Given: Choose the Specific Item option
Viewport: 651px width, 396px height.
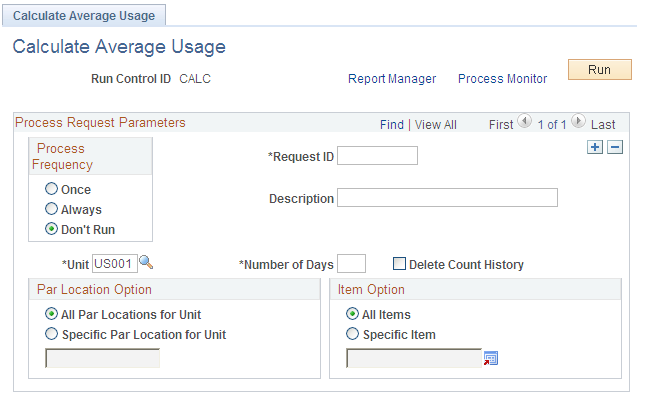Looking at the screenshot, I should tap(352, 334).
